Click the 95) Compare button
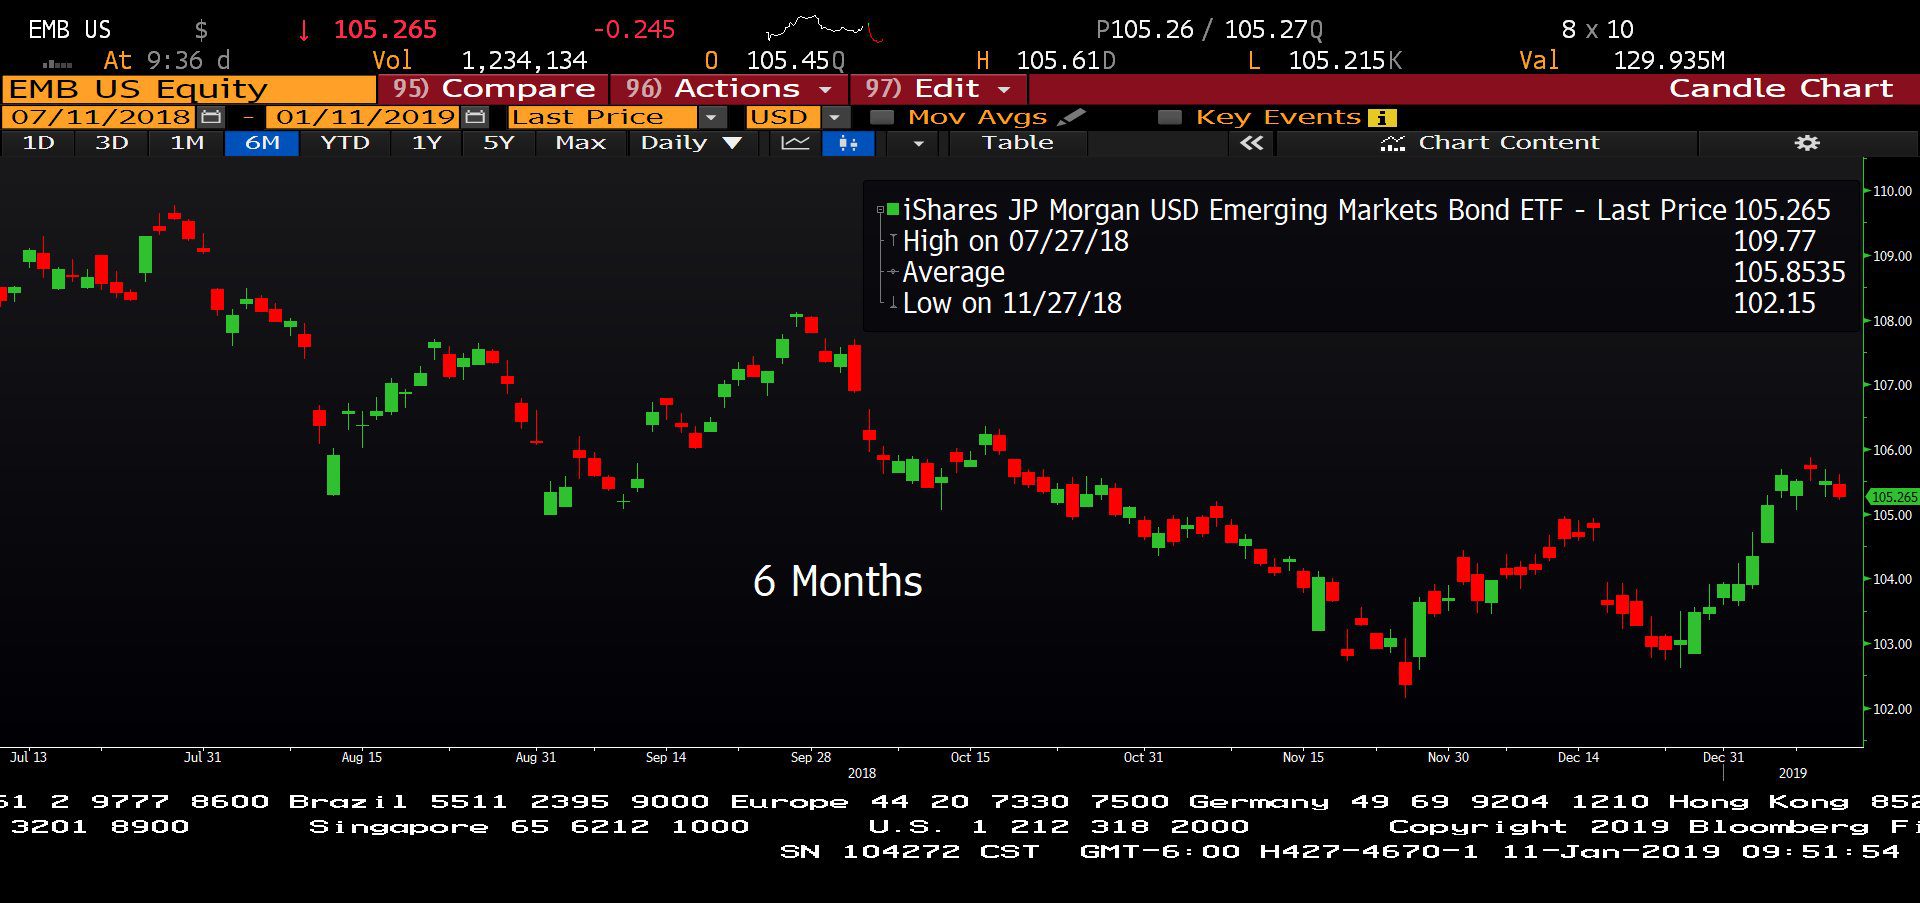This screenshot has height=903, width=1920. (x=493, y=89)
